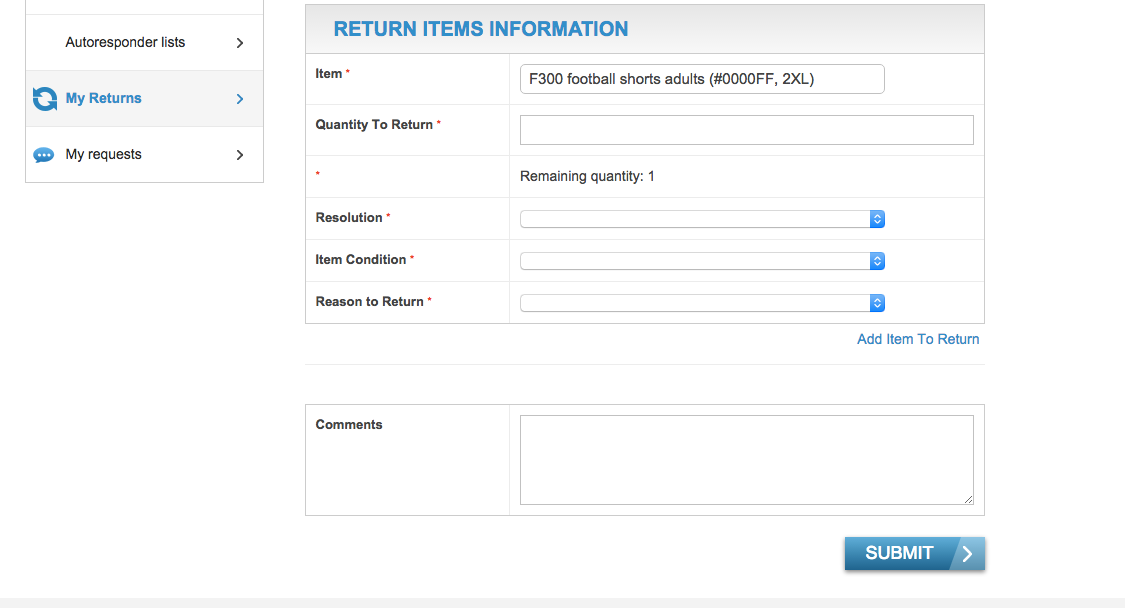The width and height of the screenshot is (1125, 608).
Task: Select the My Returns sidebar item
Action: [x=104, y=99]
